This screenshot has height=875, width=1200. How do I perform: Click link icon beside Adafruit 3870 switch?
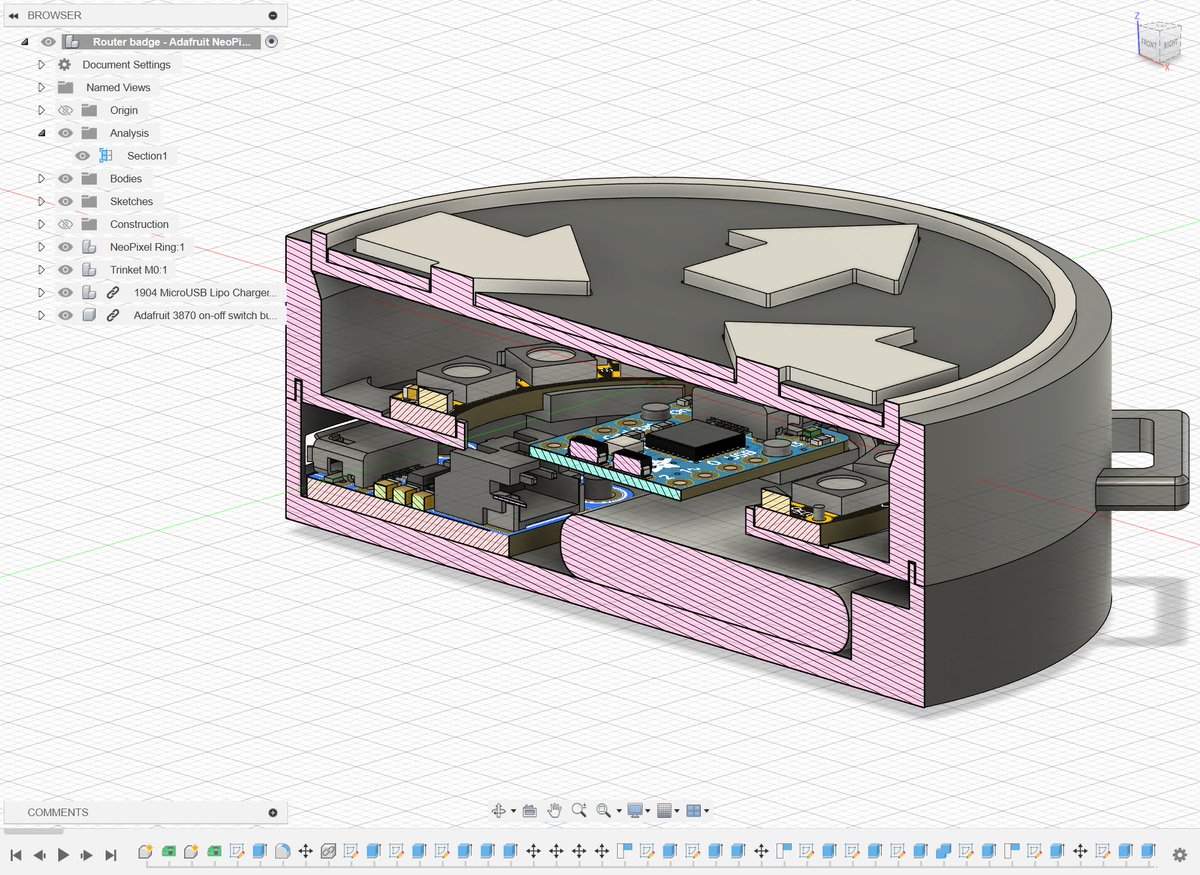pyautogui.click(x=113, y=315)
